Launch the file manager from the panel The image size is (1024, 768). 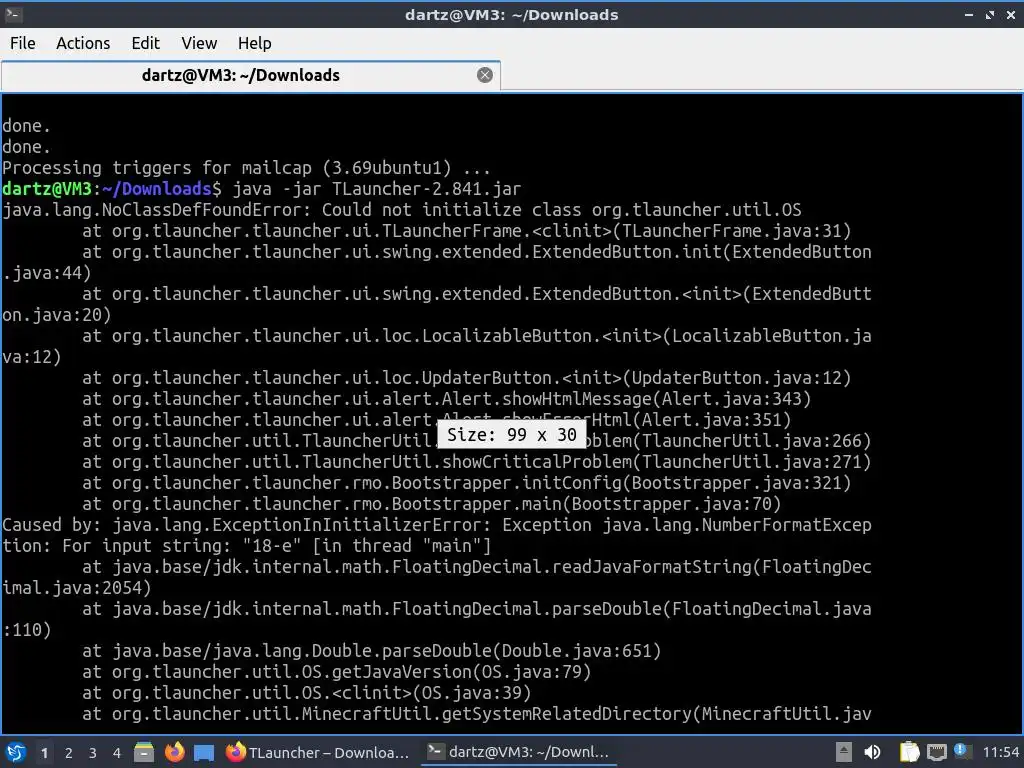[x=144, y=752]
